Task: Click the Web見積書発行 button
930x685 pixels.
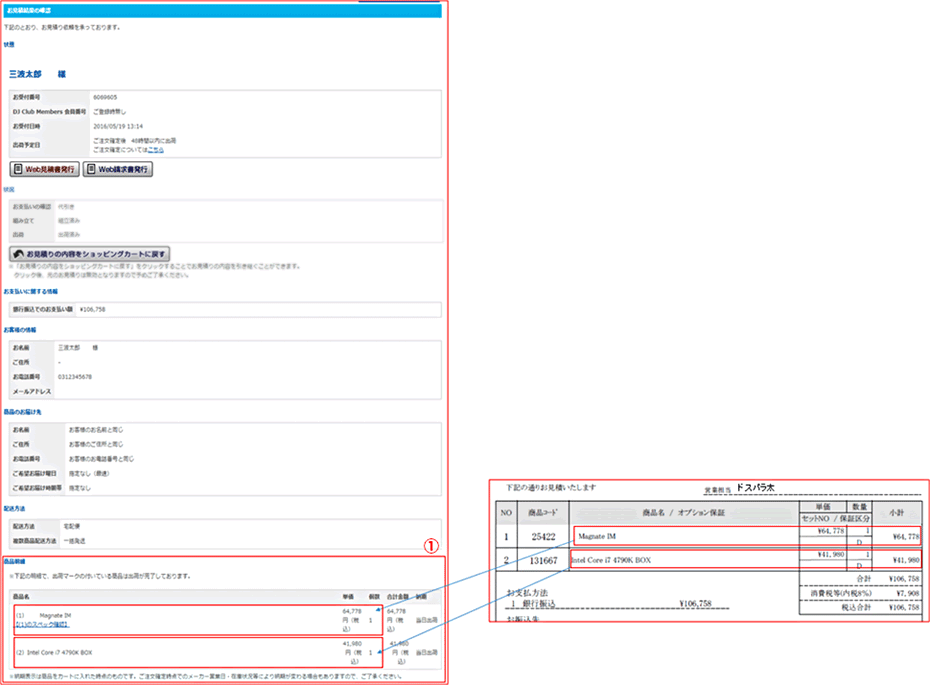Action: 44,169
